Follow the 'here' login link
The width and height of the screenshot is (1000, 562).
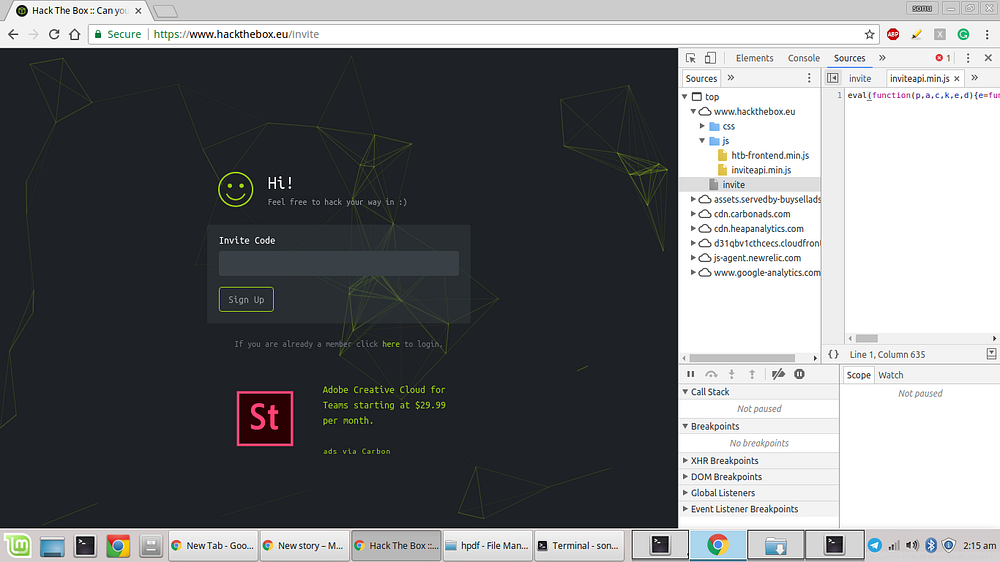click(x=391, y=344)
